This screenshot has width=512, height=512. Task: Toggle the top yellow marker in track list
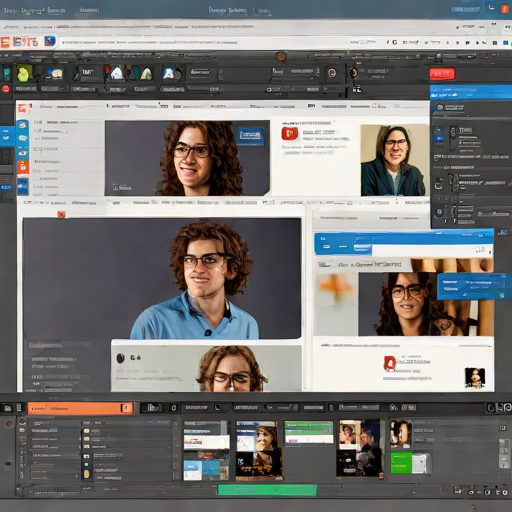86,431
